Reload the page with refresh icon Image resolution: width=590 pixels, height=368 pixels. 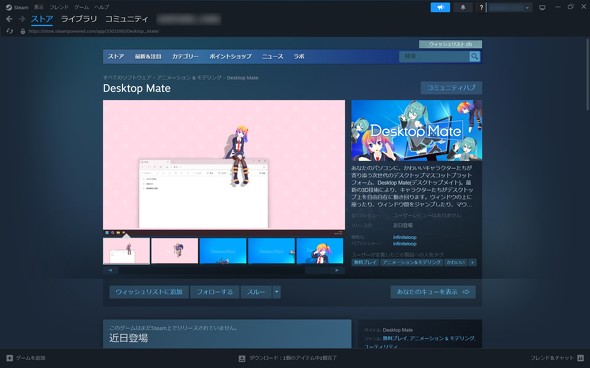click(x=10, y=31)
